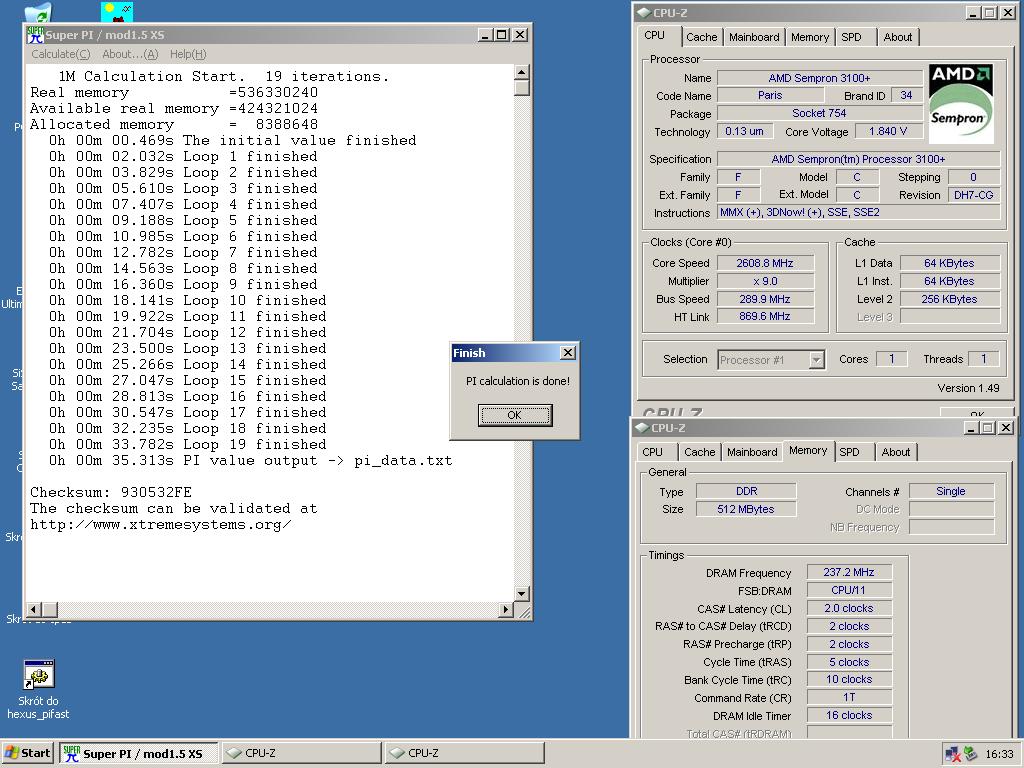The height and width of the screenshot is (768, 1024).
Task: Open the Start menu
Action: [26, 753]
